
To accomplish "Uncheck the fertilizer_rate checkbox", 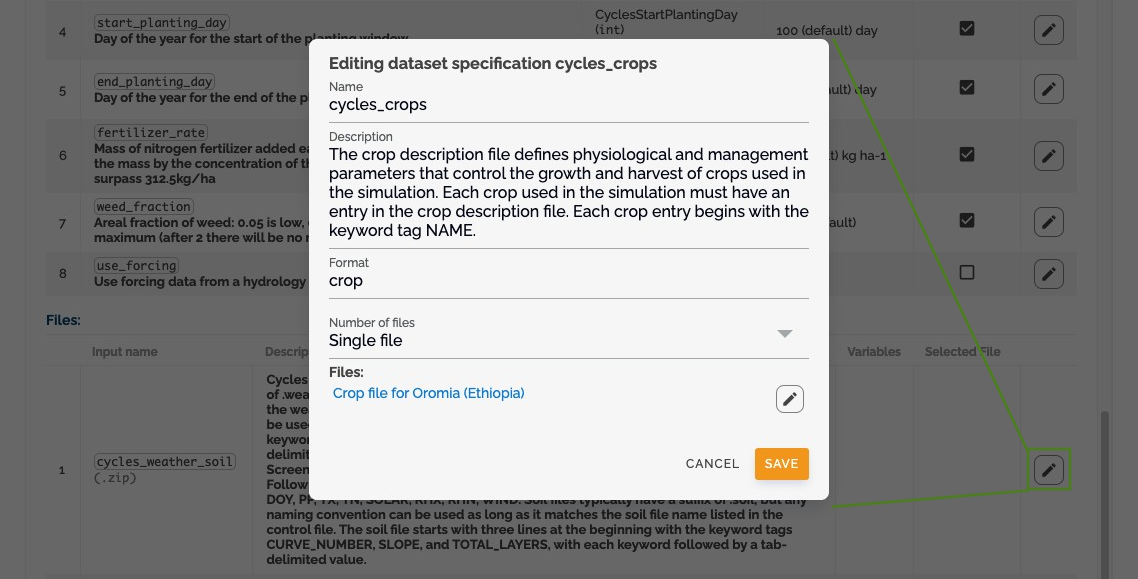I will [967, 154].
